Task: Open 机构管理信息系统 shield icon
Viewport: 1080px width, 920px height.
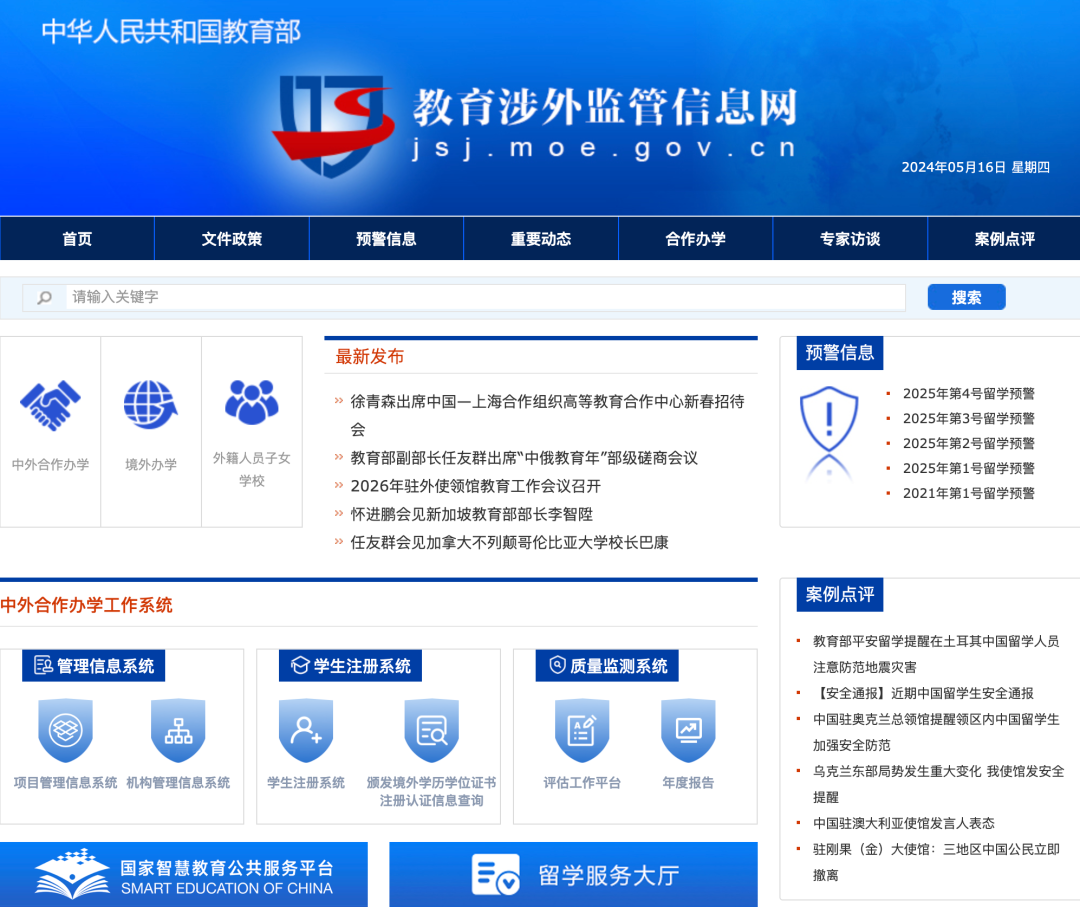Action: point(178,731)
